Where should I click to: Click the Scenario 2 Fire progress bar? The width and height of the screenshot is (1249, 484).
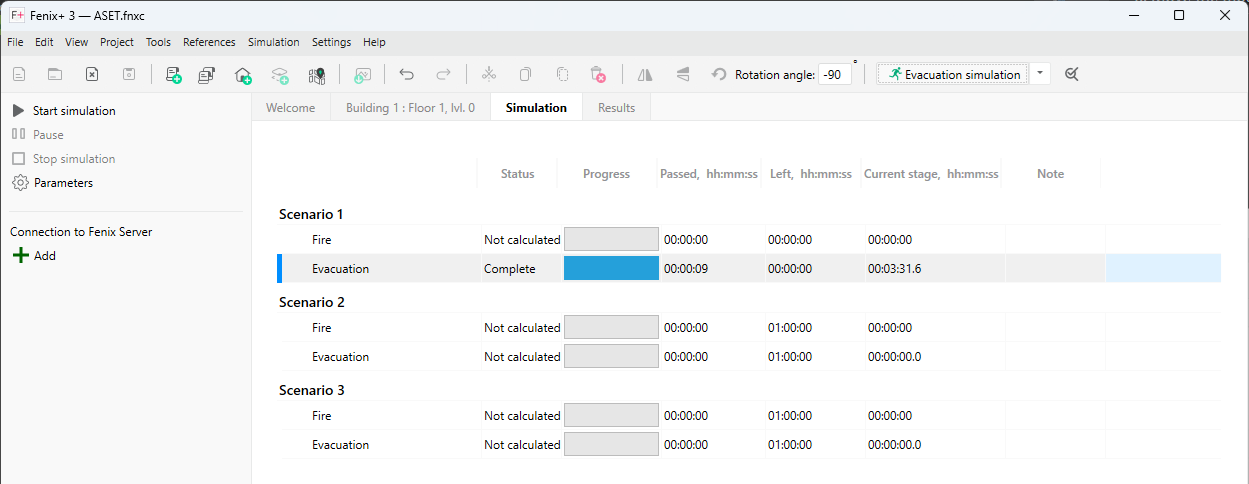click(x=611, y=327)
